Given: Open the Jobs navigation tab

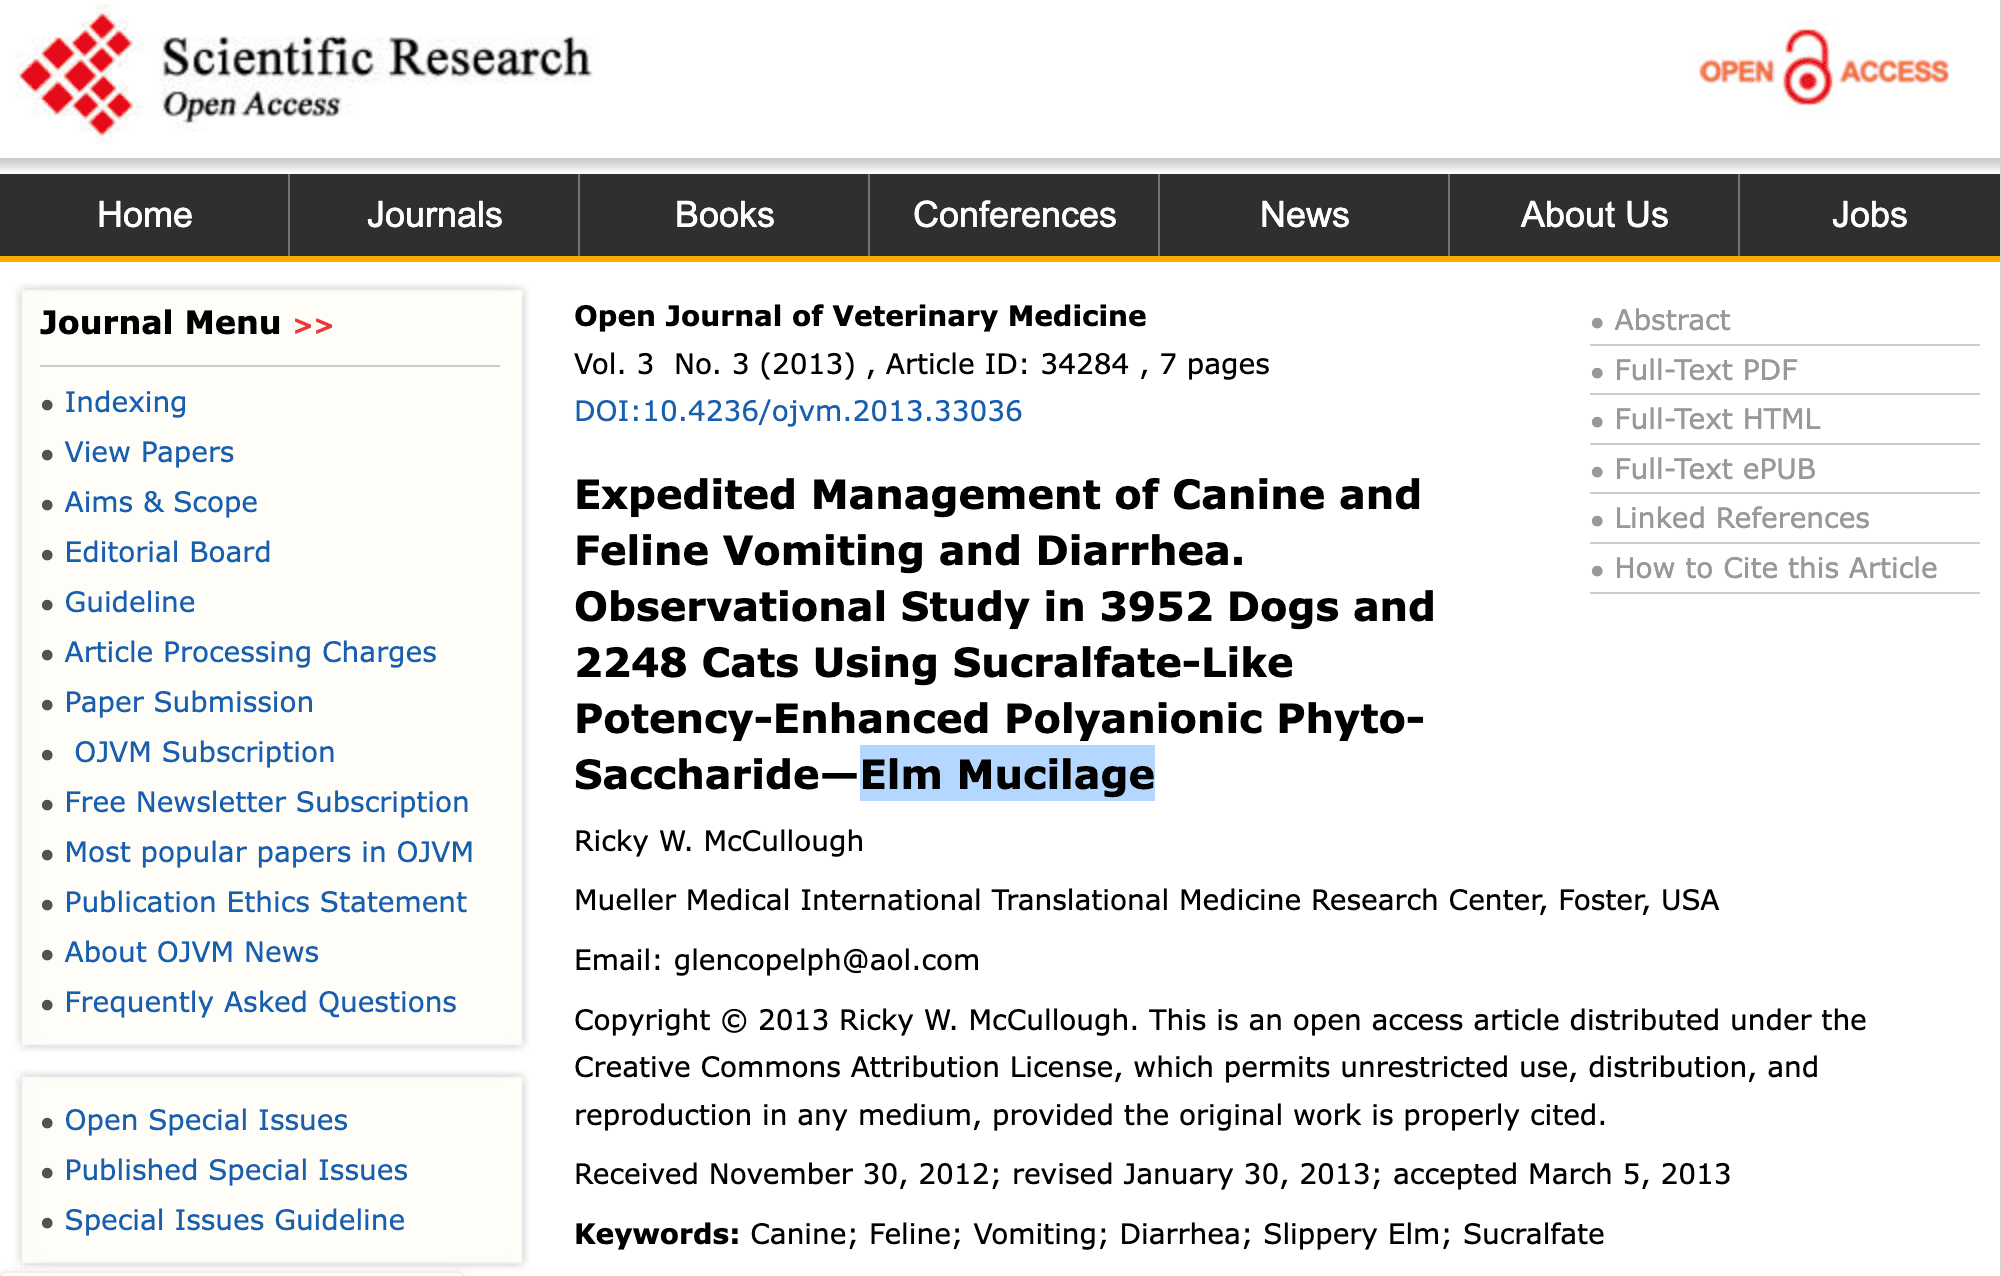Looking at the screenshot, I should (x=1869, y=215).
